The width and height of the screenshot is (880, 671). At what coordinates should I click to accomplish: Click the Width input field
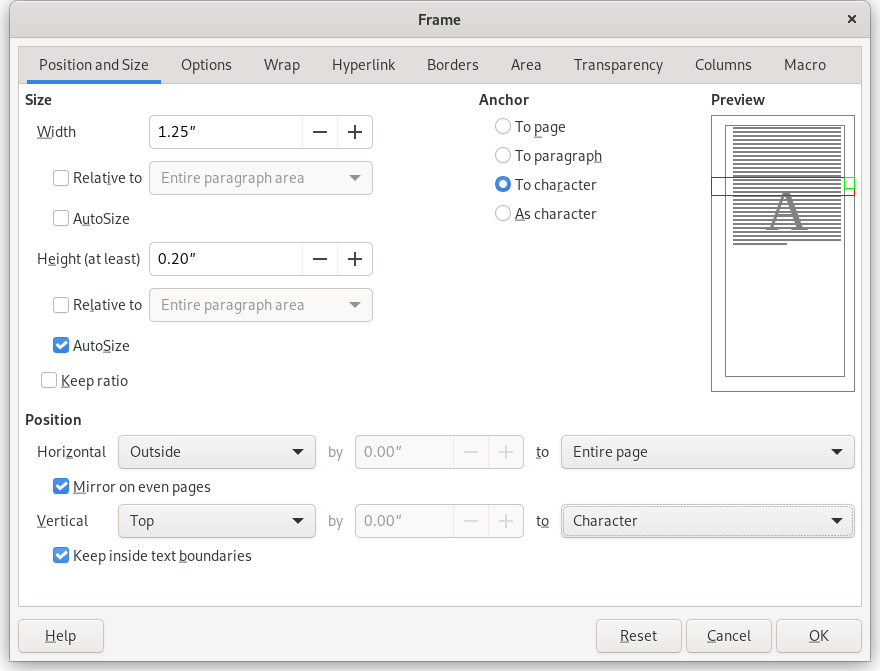coord(226,132)
